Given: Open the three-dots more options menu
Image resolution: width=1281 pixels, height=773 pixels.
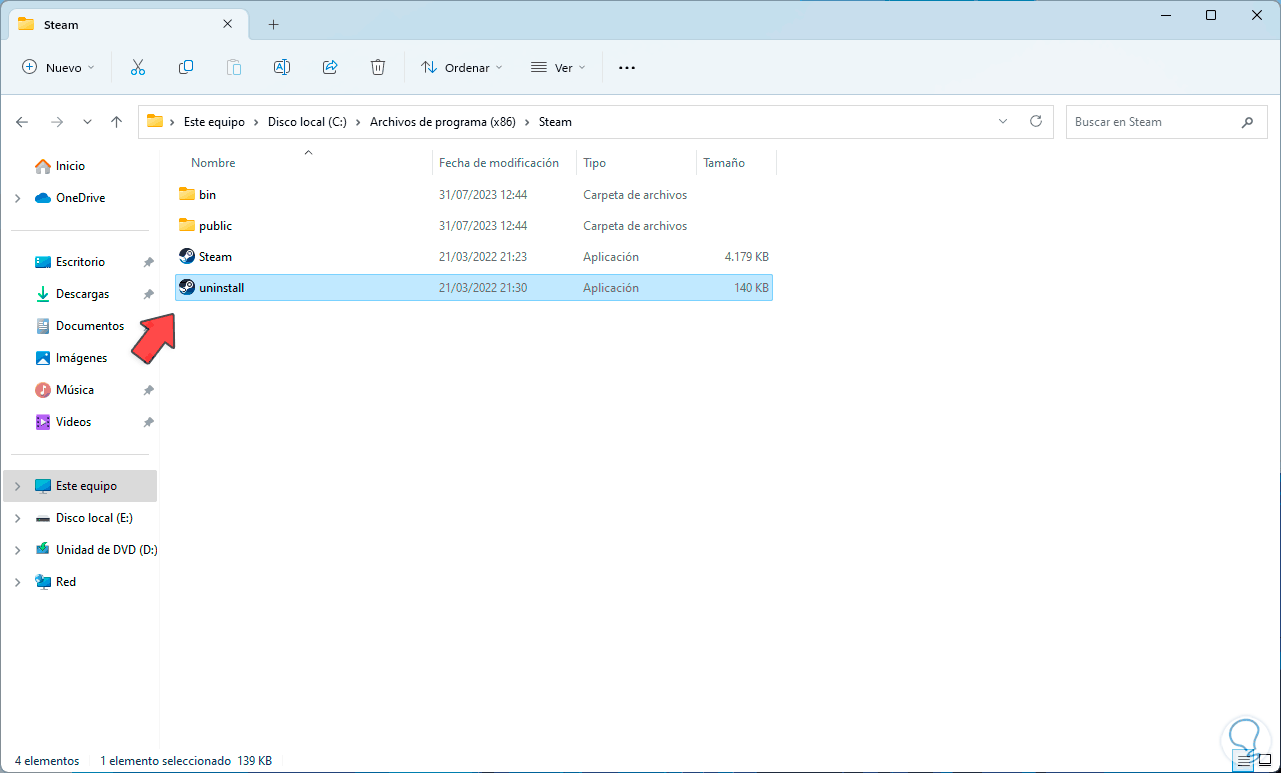Looking at the screenshot, I should [627, 67].
